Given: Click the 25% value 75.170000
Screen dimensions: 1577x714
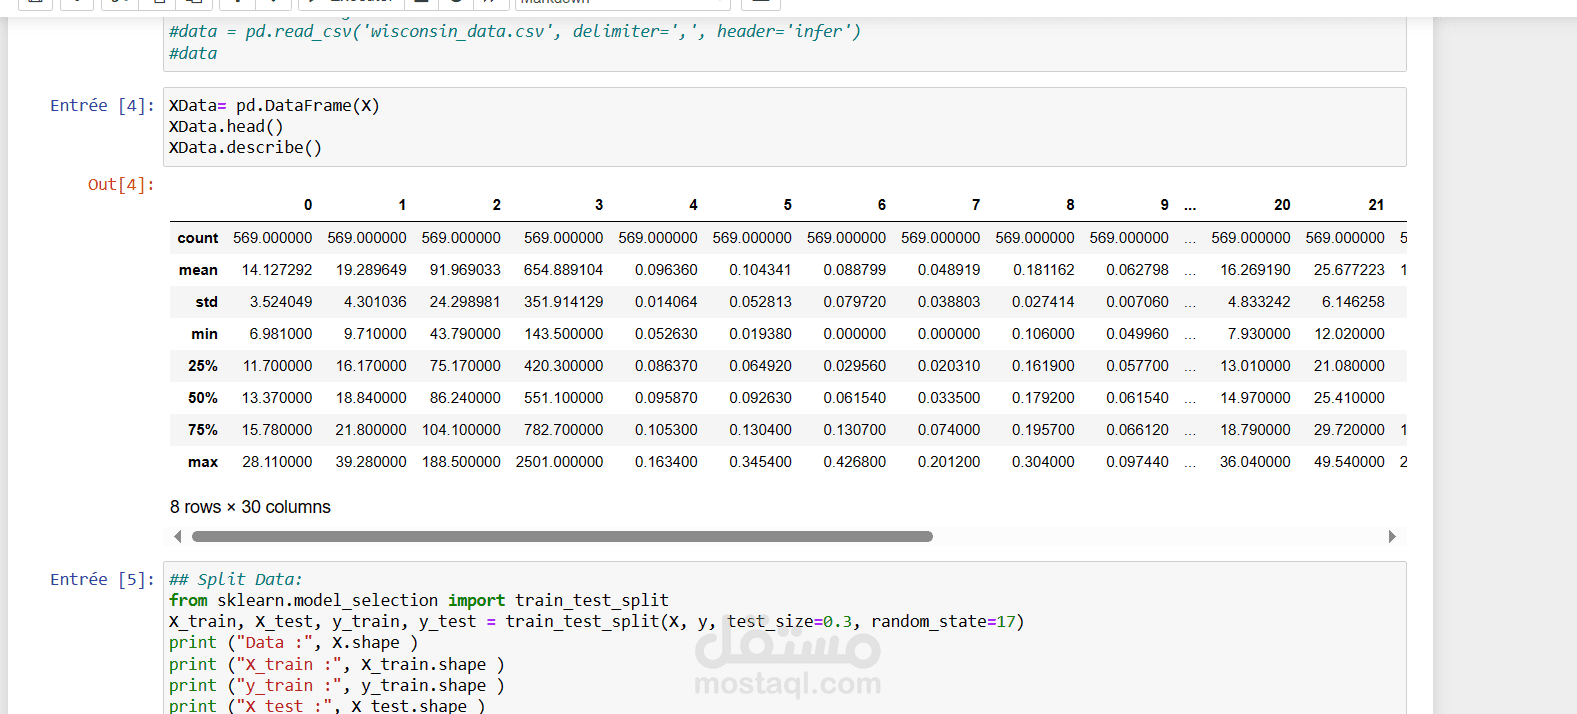Looking at the screenshot, I should [x=465, y=366].
